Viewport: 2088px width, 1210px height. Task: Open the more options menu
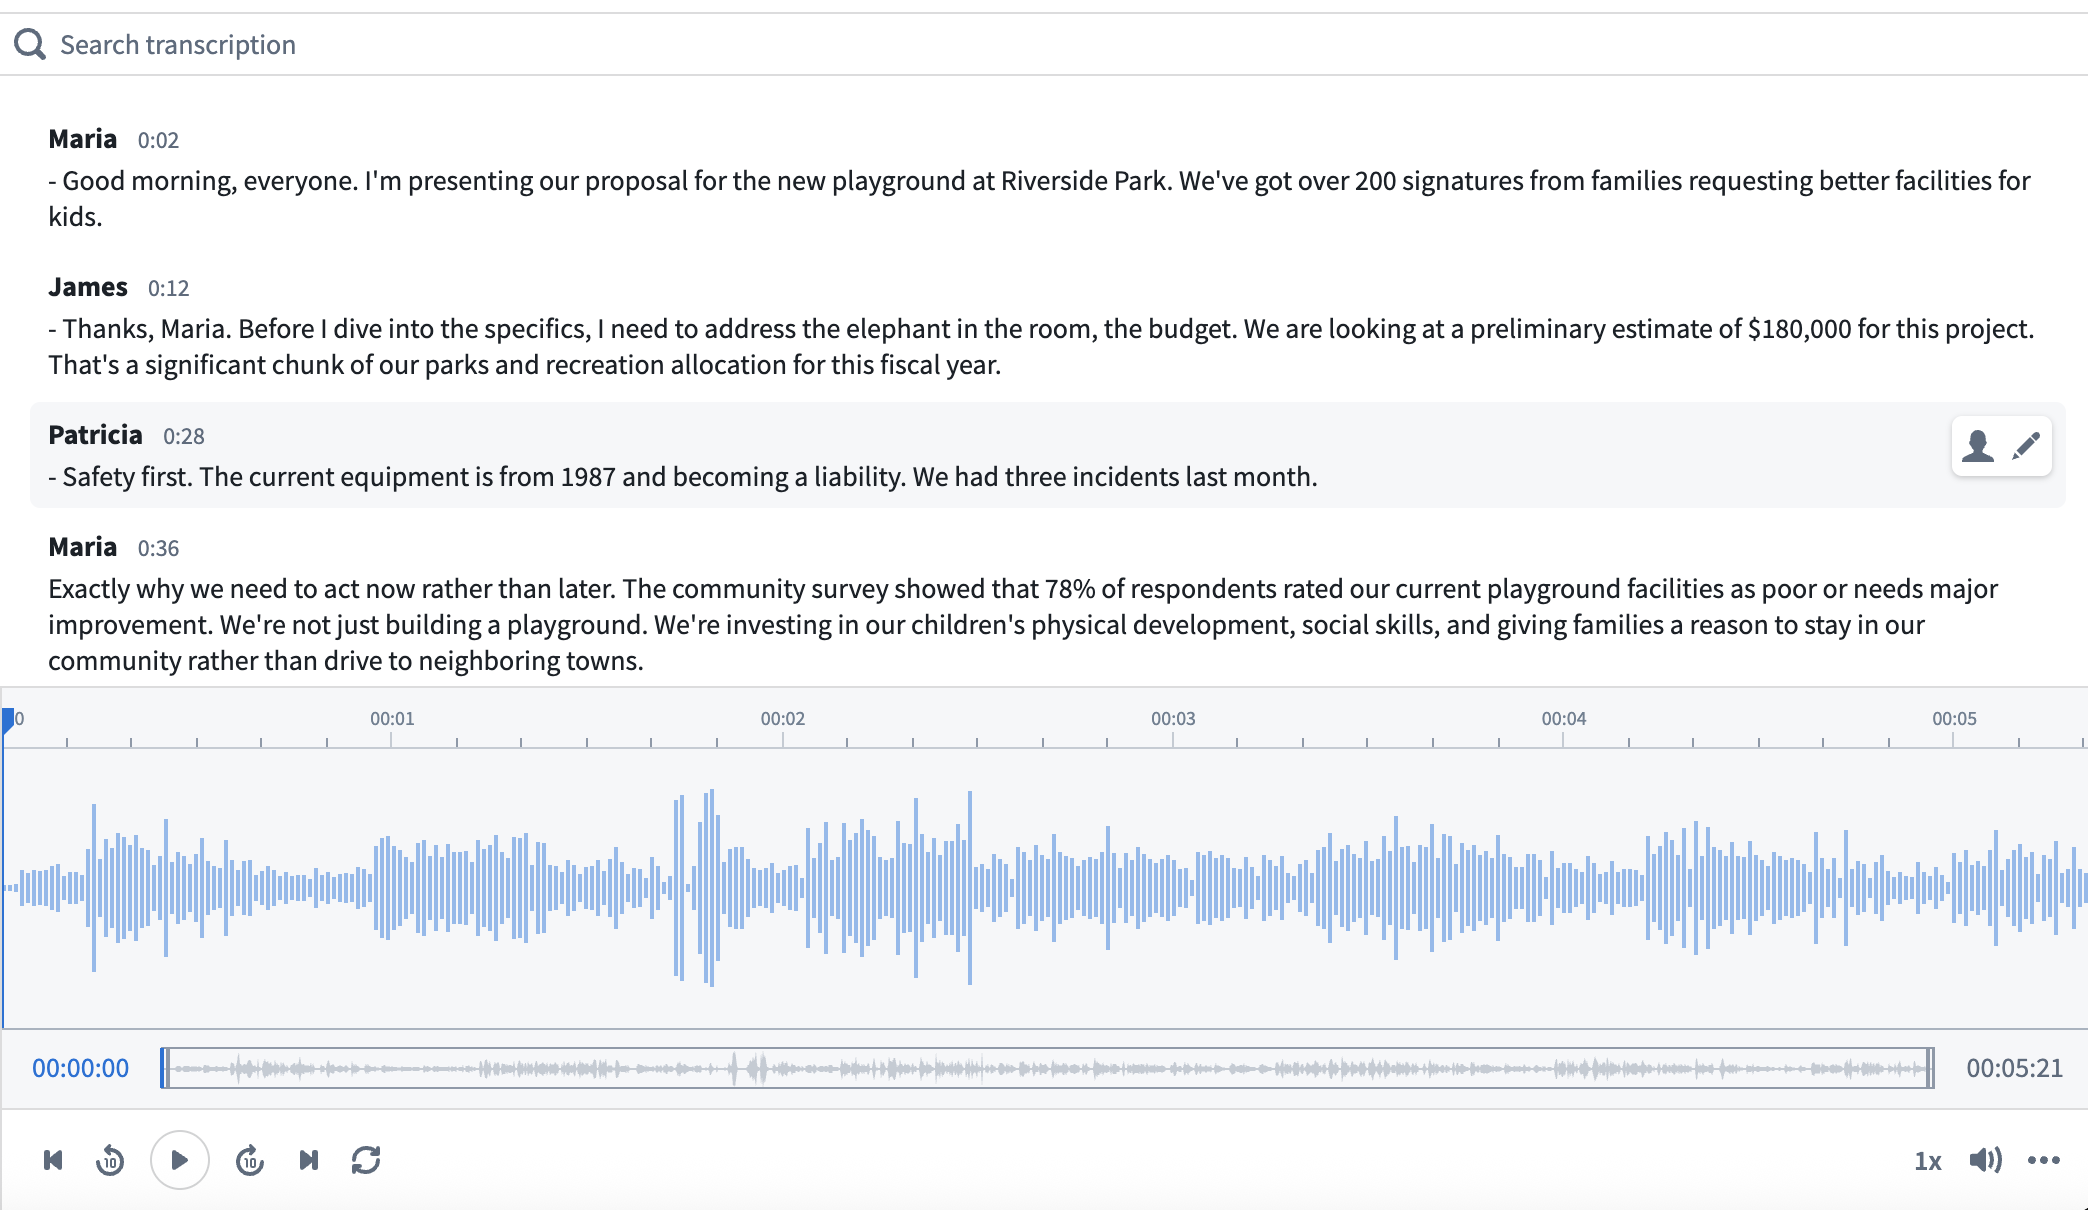pos(2046,1160)
